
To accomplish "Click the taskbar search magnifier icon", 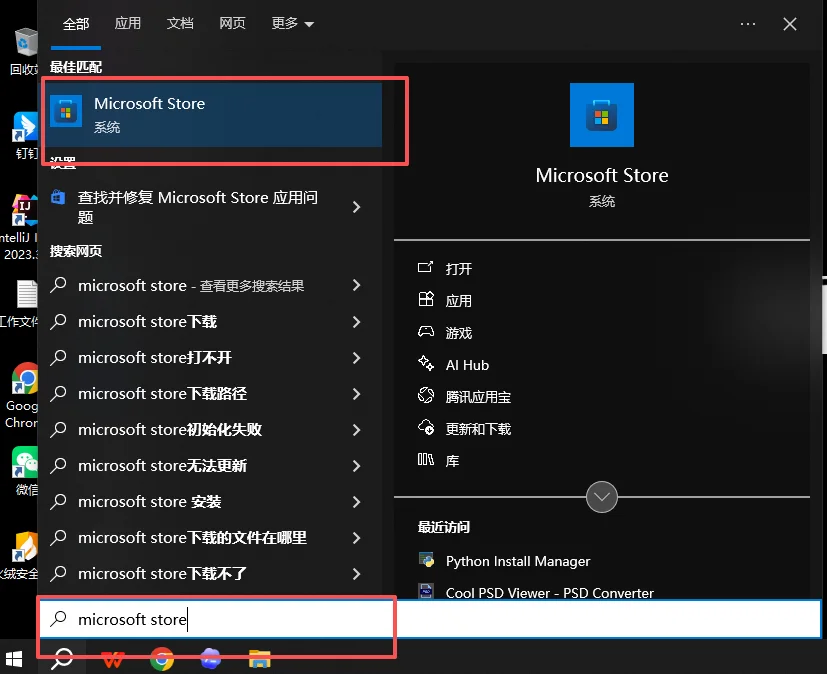I will [62, 658].
